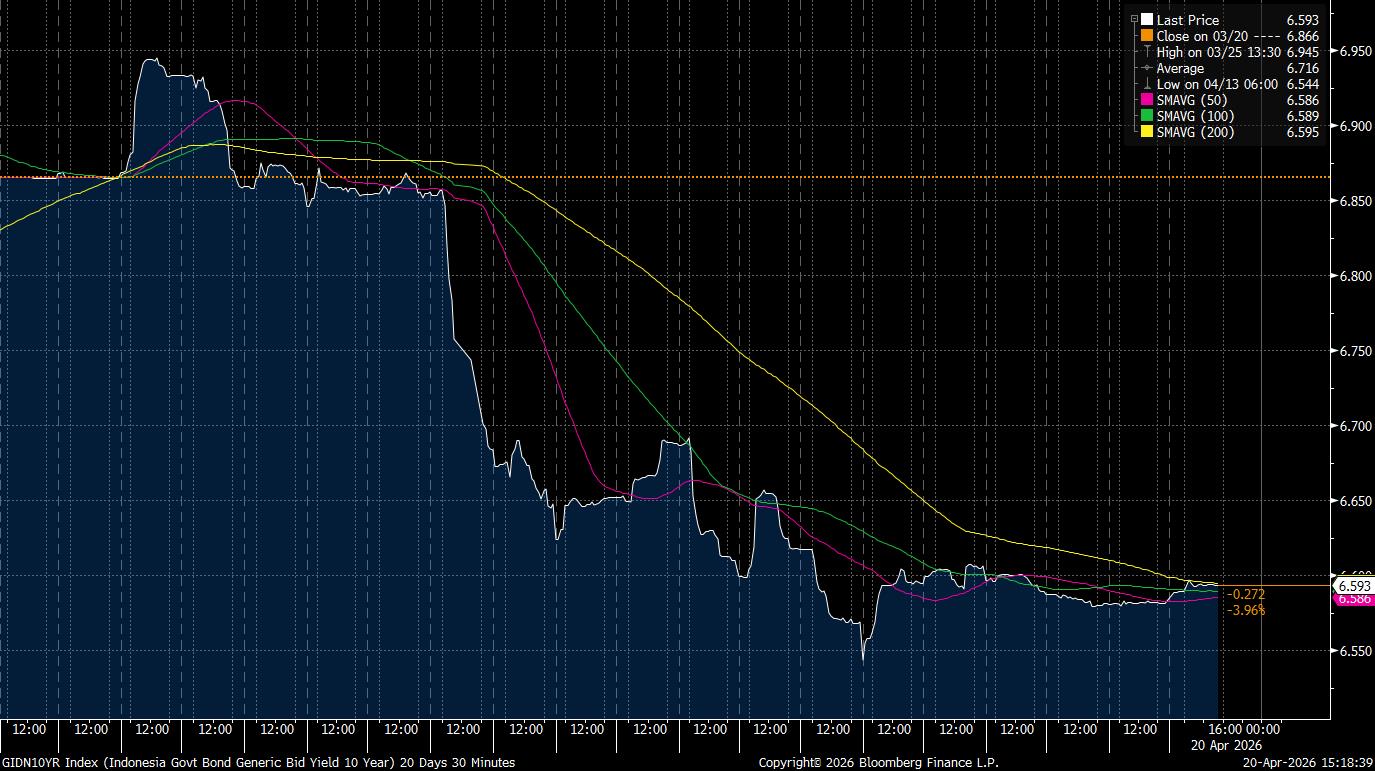Select the High on 03/25 marker icon
The image size is (1375, 771).
click(x=1147, y=52)
